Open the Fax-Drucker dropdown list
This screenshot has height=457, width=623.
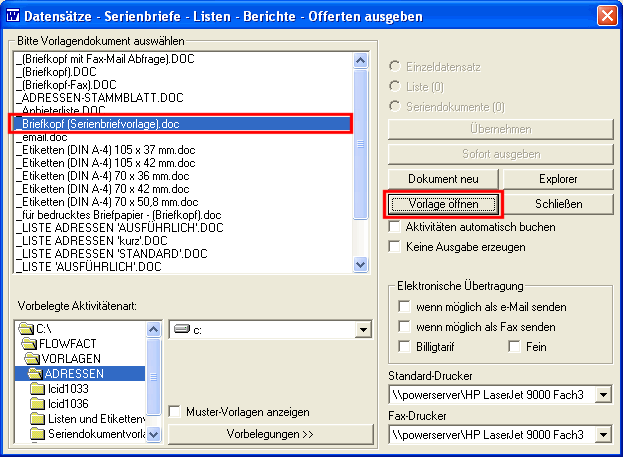(x=604, y=434)
